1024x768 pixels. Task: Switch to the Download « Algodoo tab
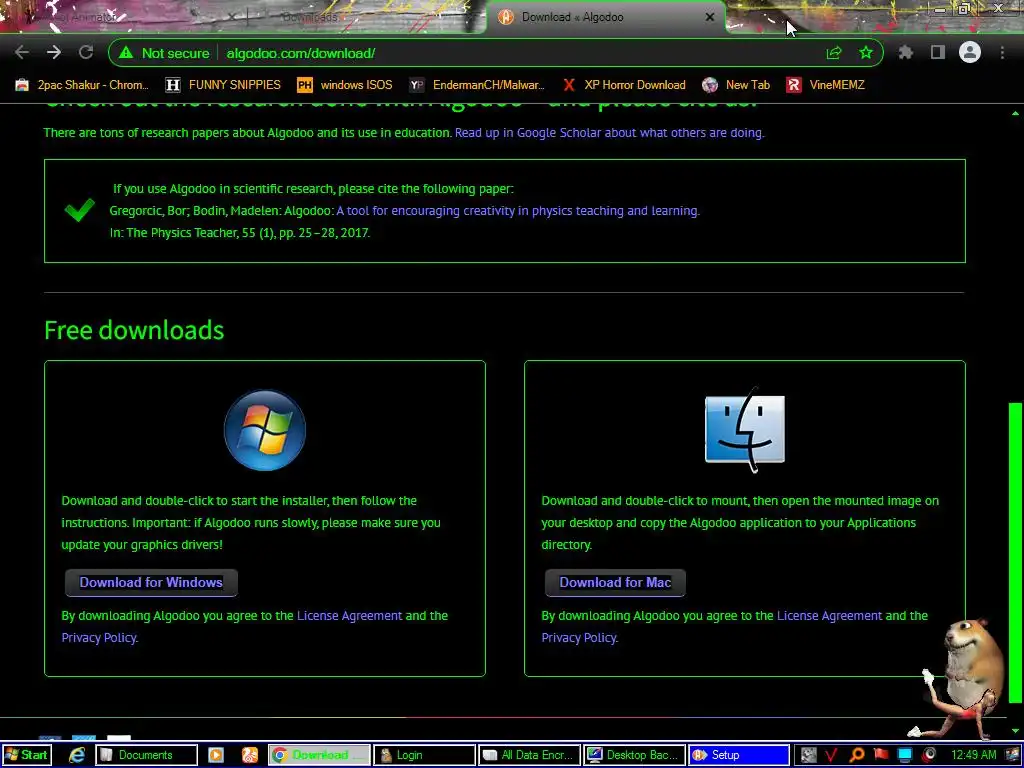[604, 17]
